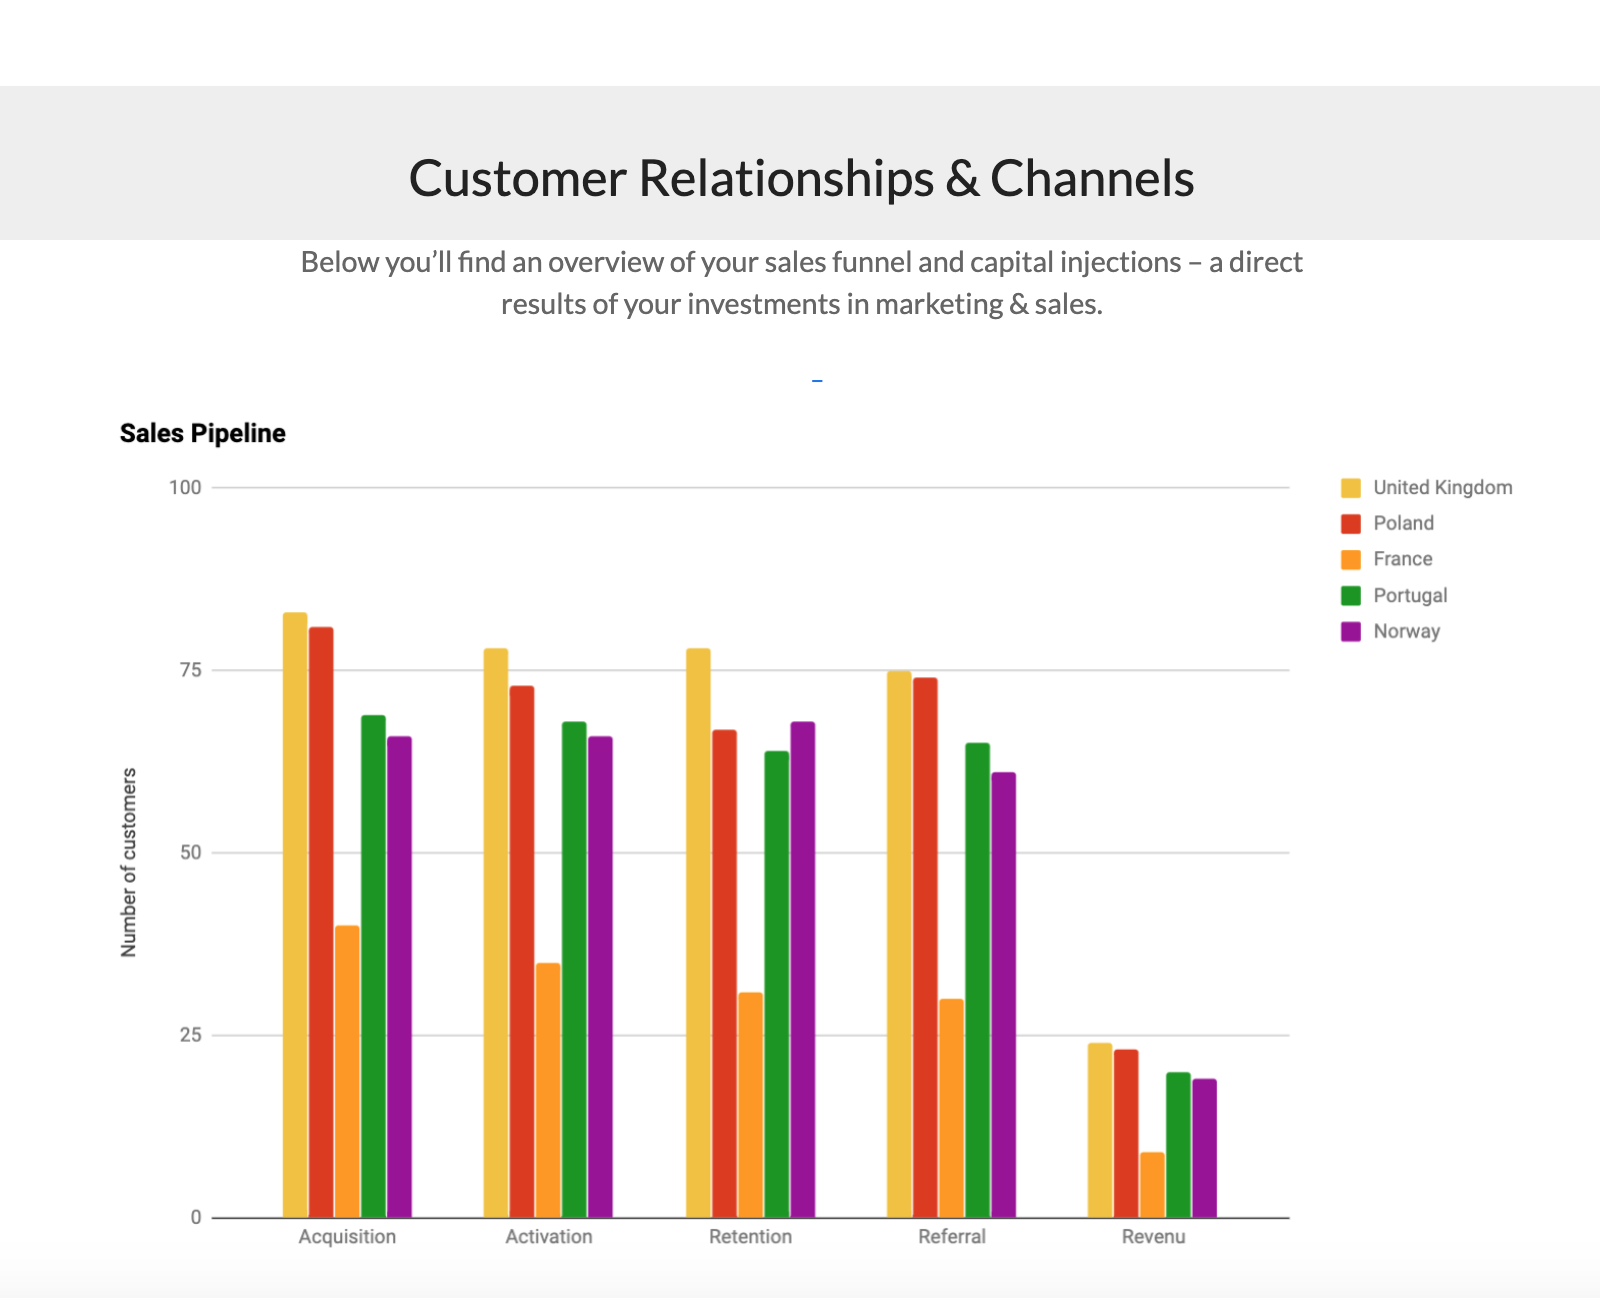The width and height of the screenshot is (1600, 1298).
Task: Click the 'Retention' axis label
Action: (x=750, y=1237)
